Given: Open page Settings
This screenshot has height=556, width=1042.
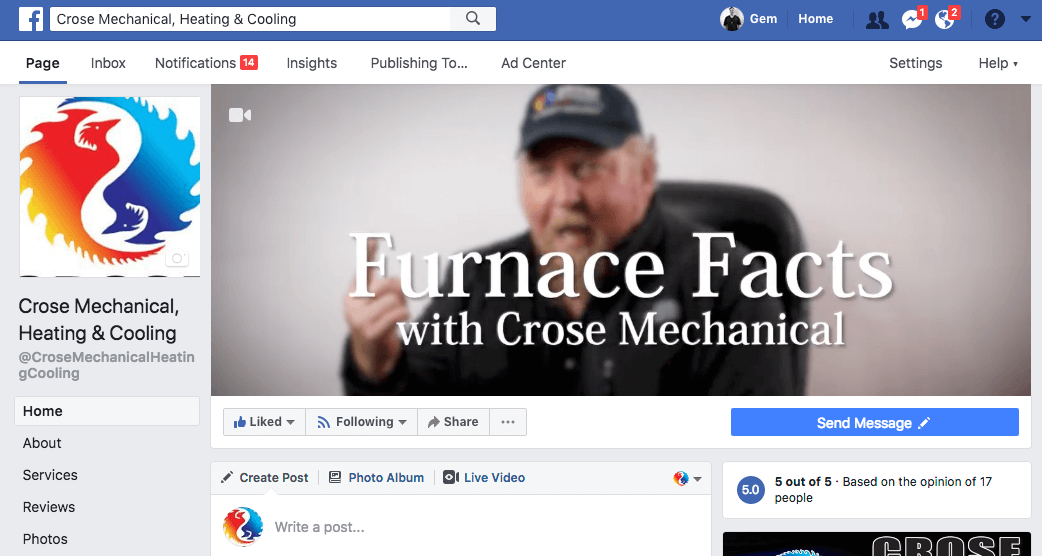Looking at the screenshot, I should point(916,63).
